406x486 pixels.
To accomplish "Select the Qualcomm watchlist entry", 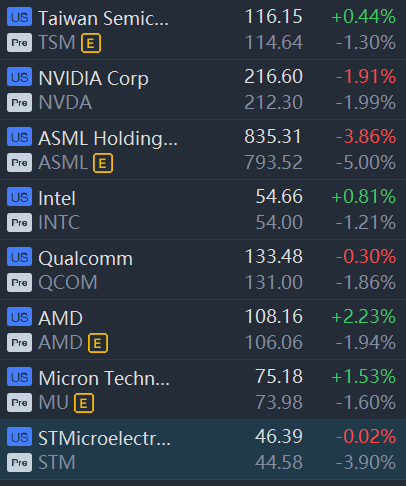I will [203, 270].
